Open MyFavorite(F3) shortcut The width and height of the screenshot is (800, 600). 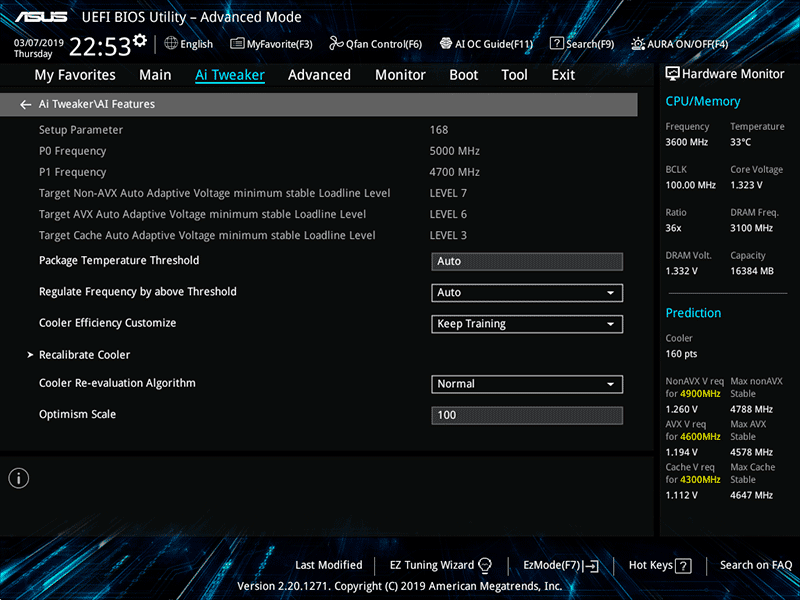coord(271,44)
